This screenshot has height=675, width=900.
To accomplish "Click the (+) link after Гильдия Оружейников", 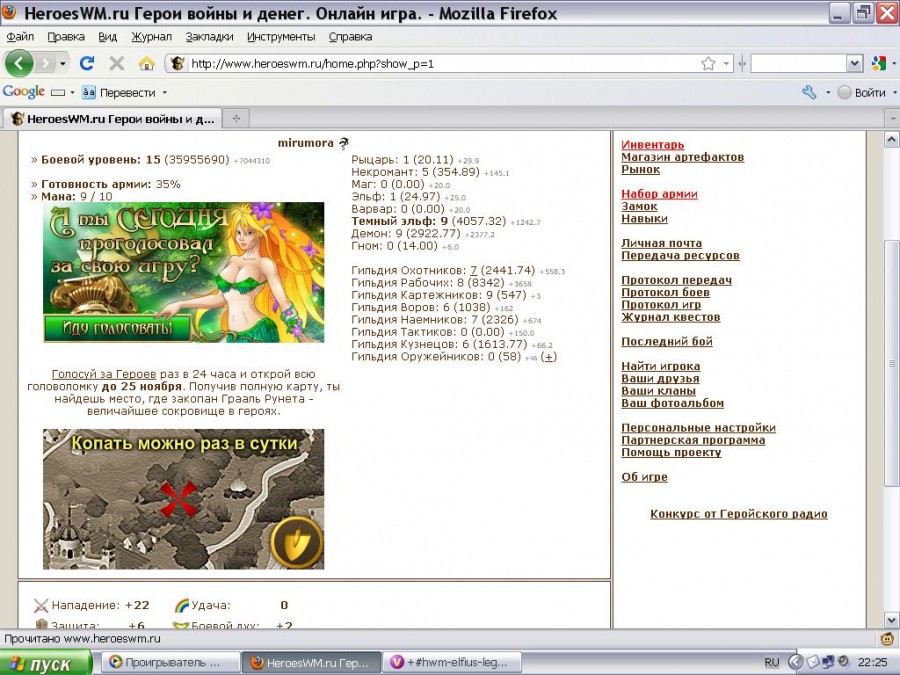I will [x=549, y=356].
